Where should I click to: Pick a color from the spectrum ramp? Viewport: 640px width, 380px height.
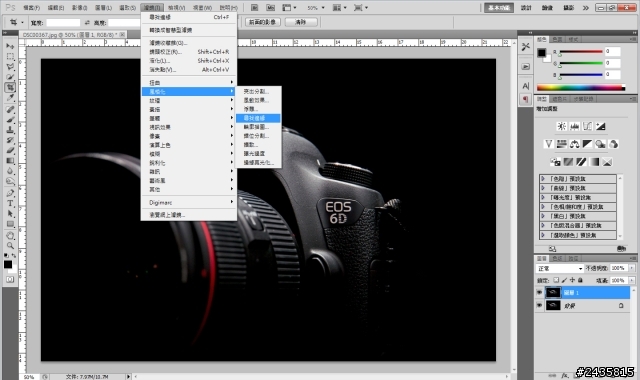(x=581, y=87)
